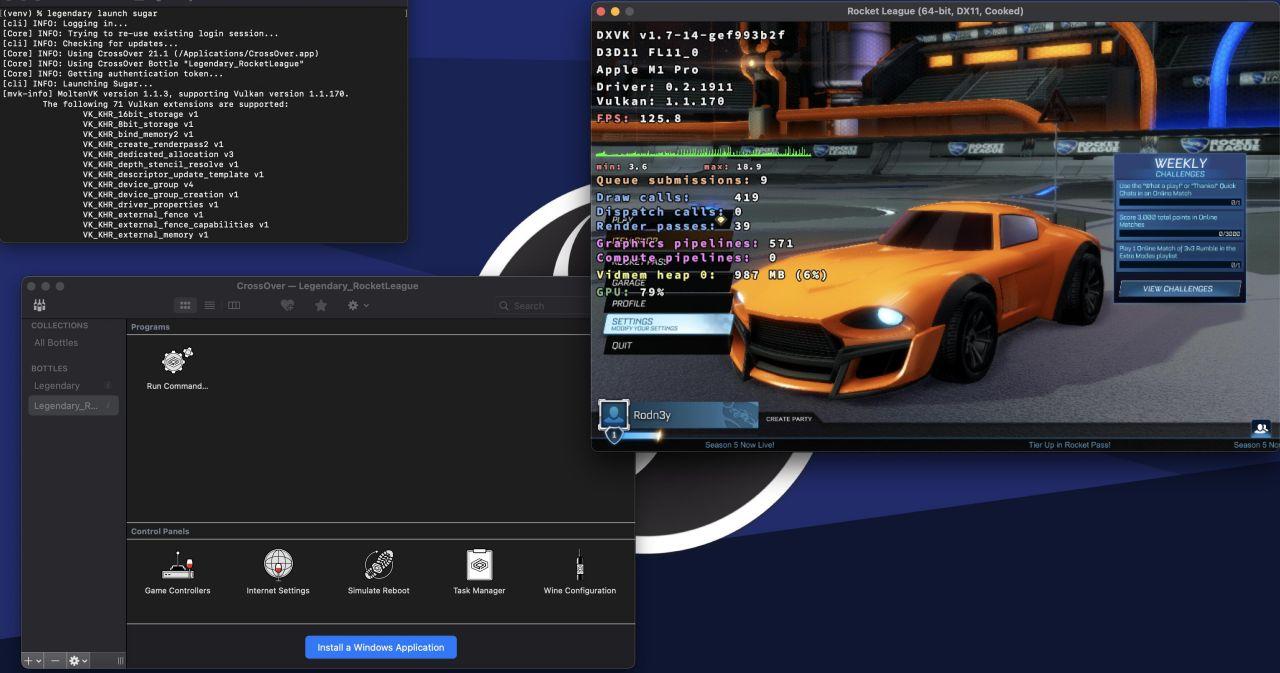Click the quick chat challenge progress bar
The width and height of the screenshot is (1280, 673).
1180,202
